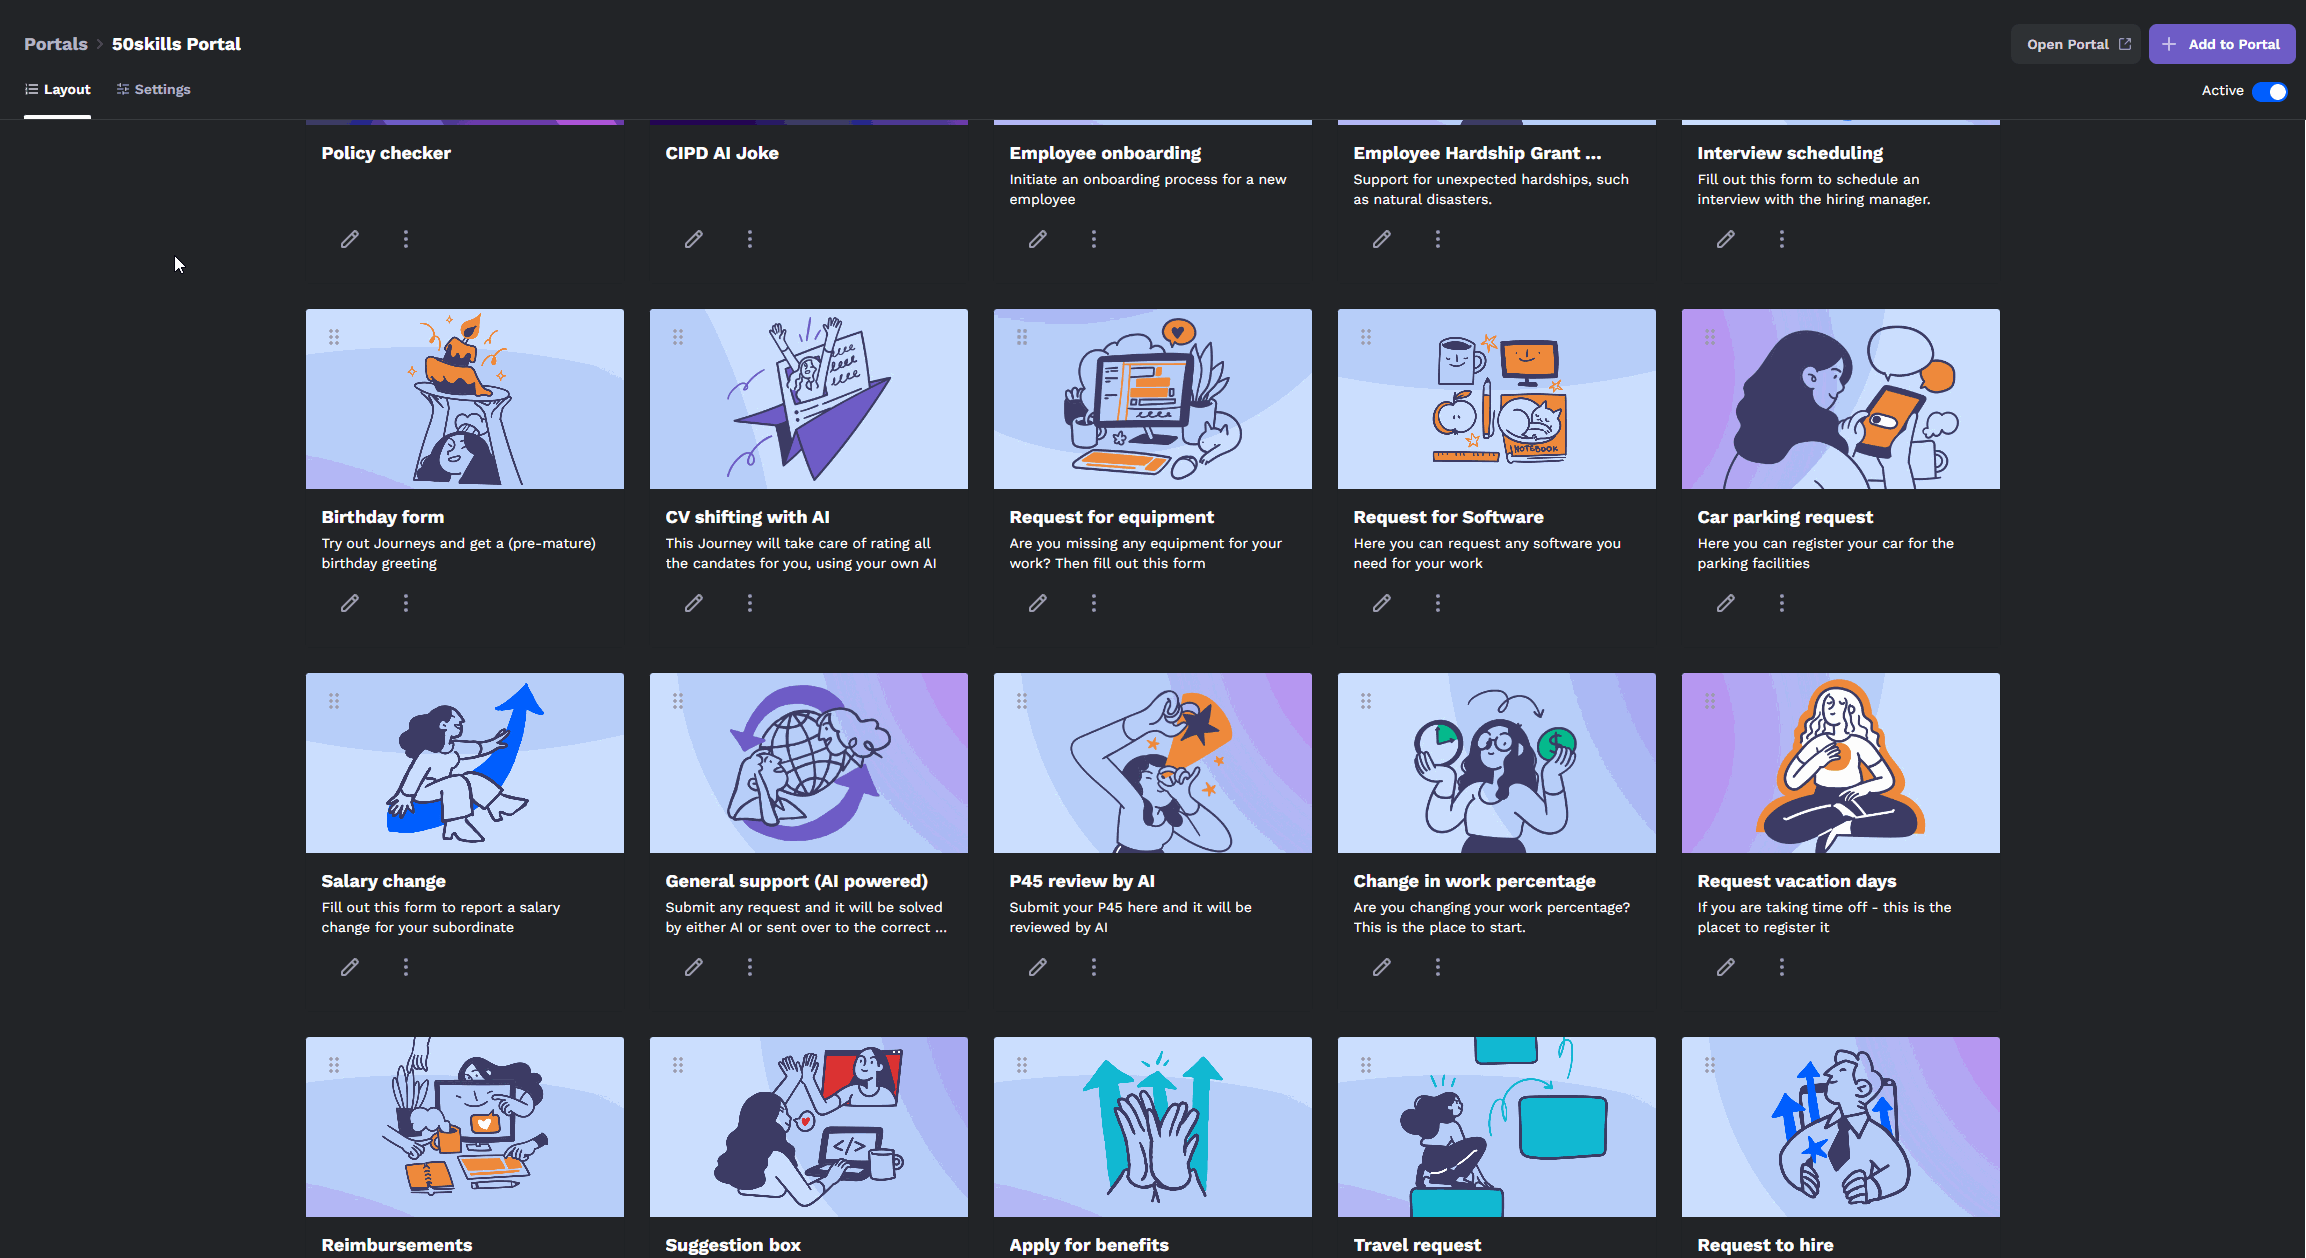
Task: Grab drag handle on Salary change card
Action: pyautogui.click(x=334, y=701)
